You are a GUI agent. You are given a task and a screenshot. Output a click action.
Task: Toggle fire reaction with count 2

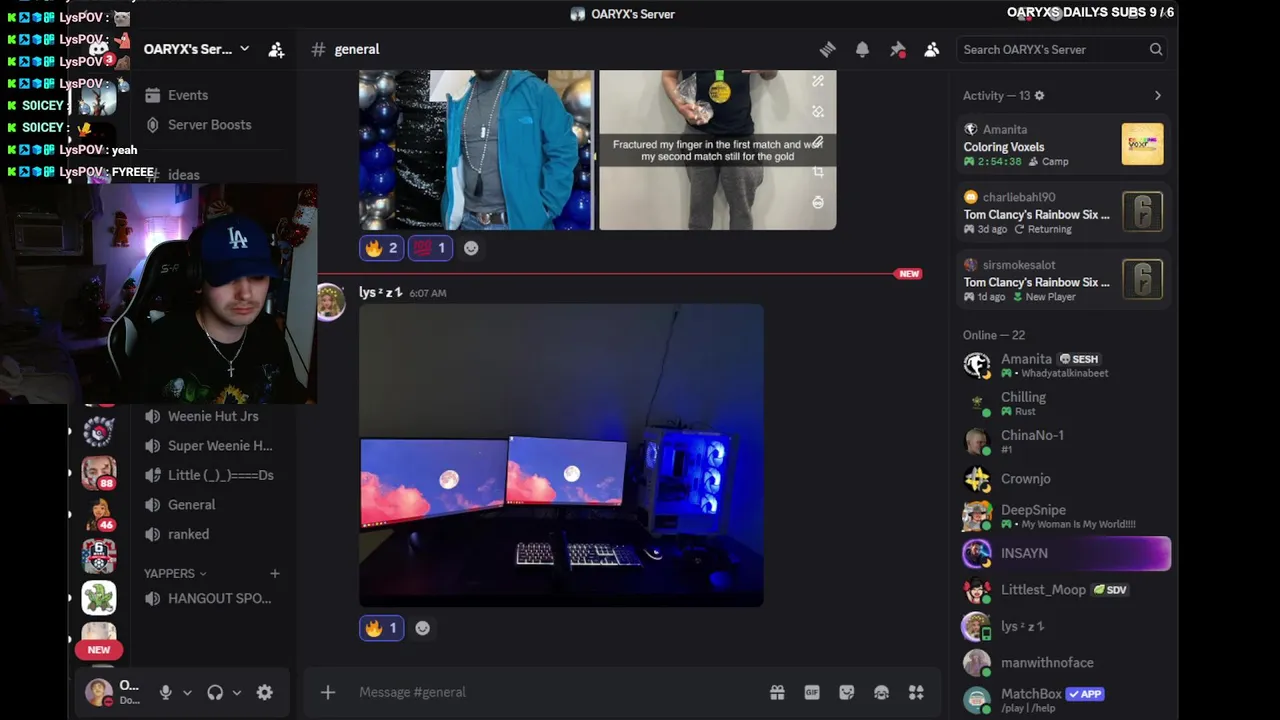(x=381, y=248)
